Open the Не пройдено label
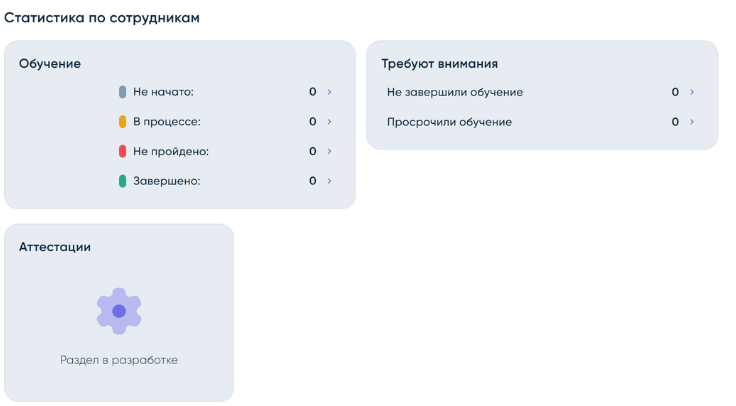 [171, 152]
